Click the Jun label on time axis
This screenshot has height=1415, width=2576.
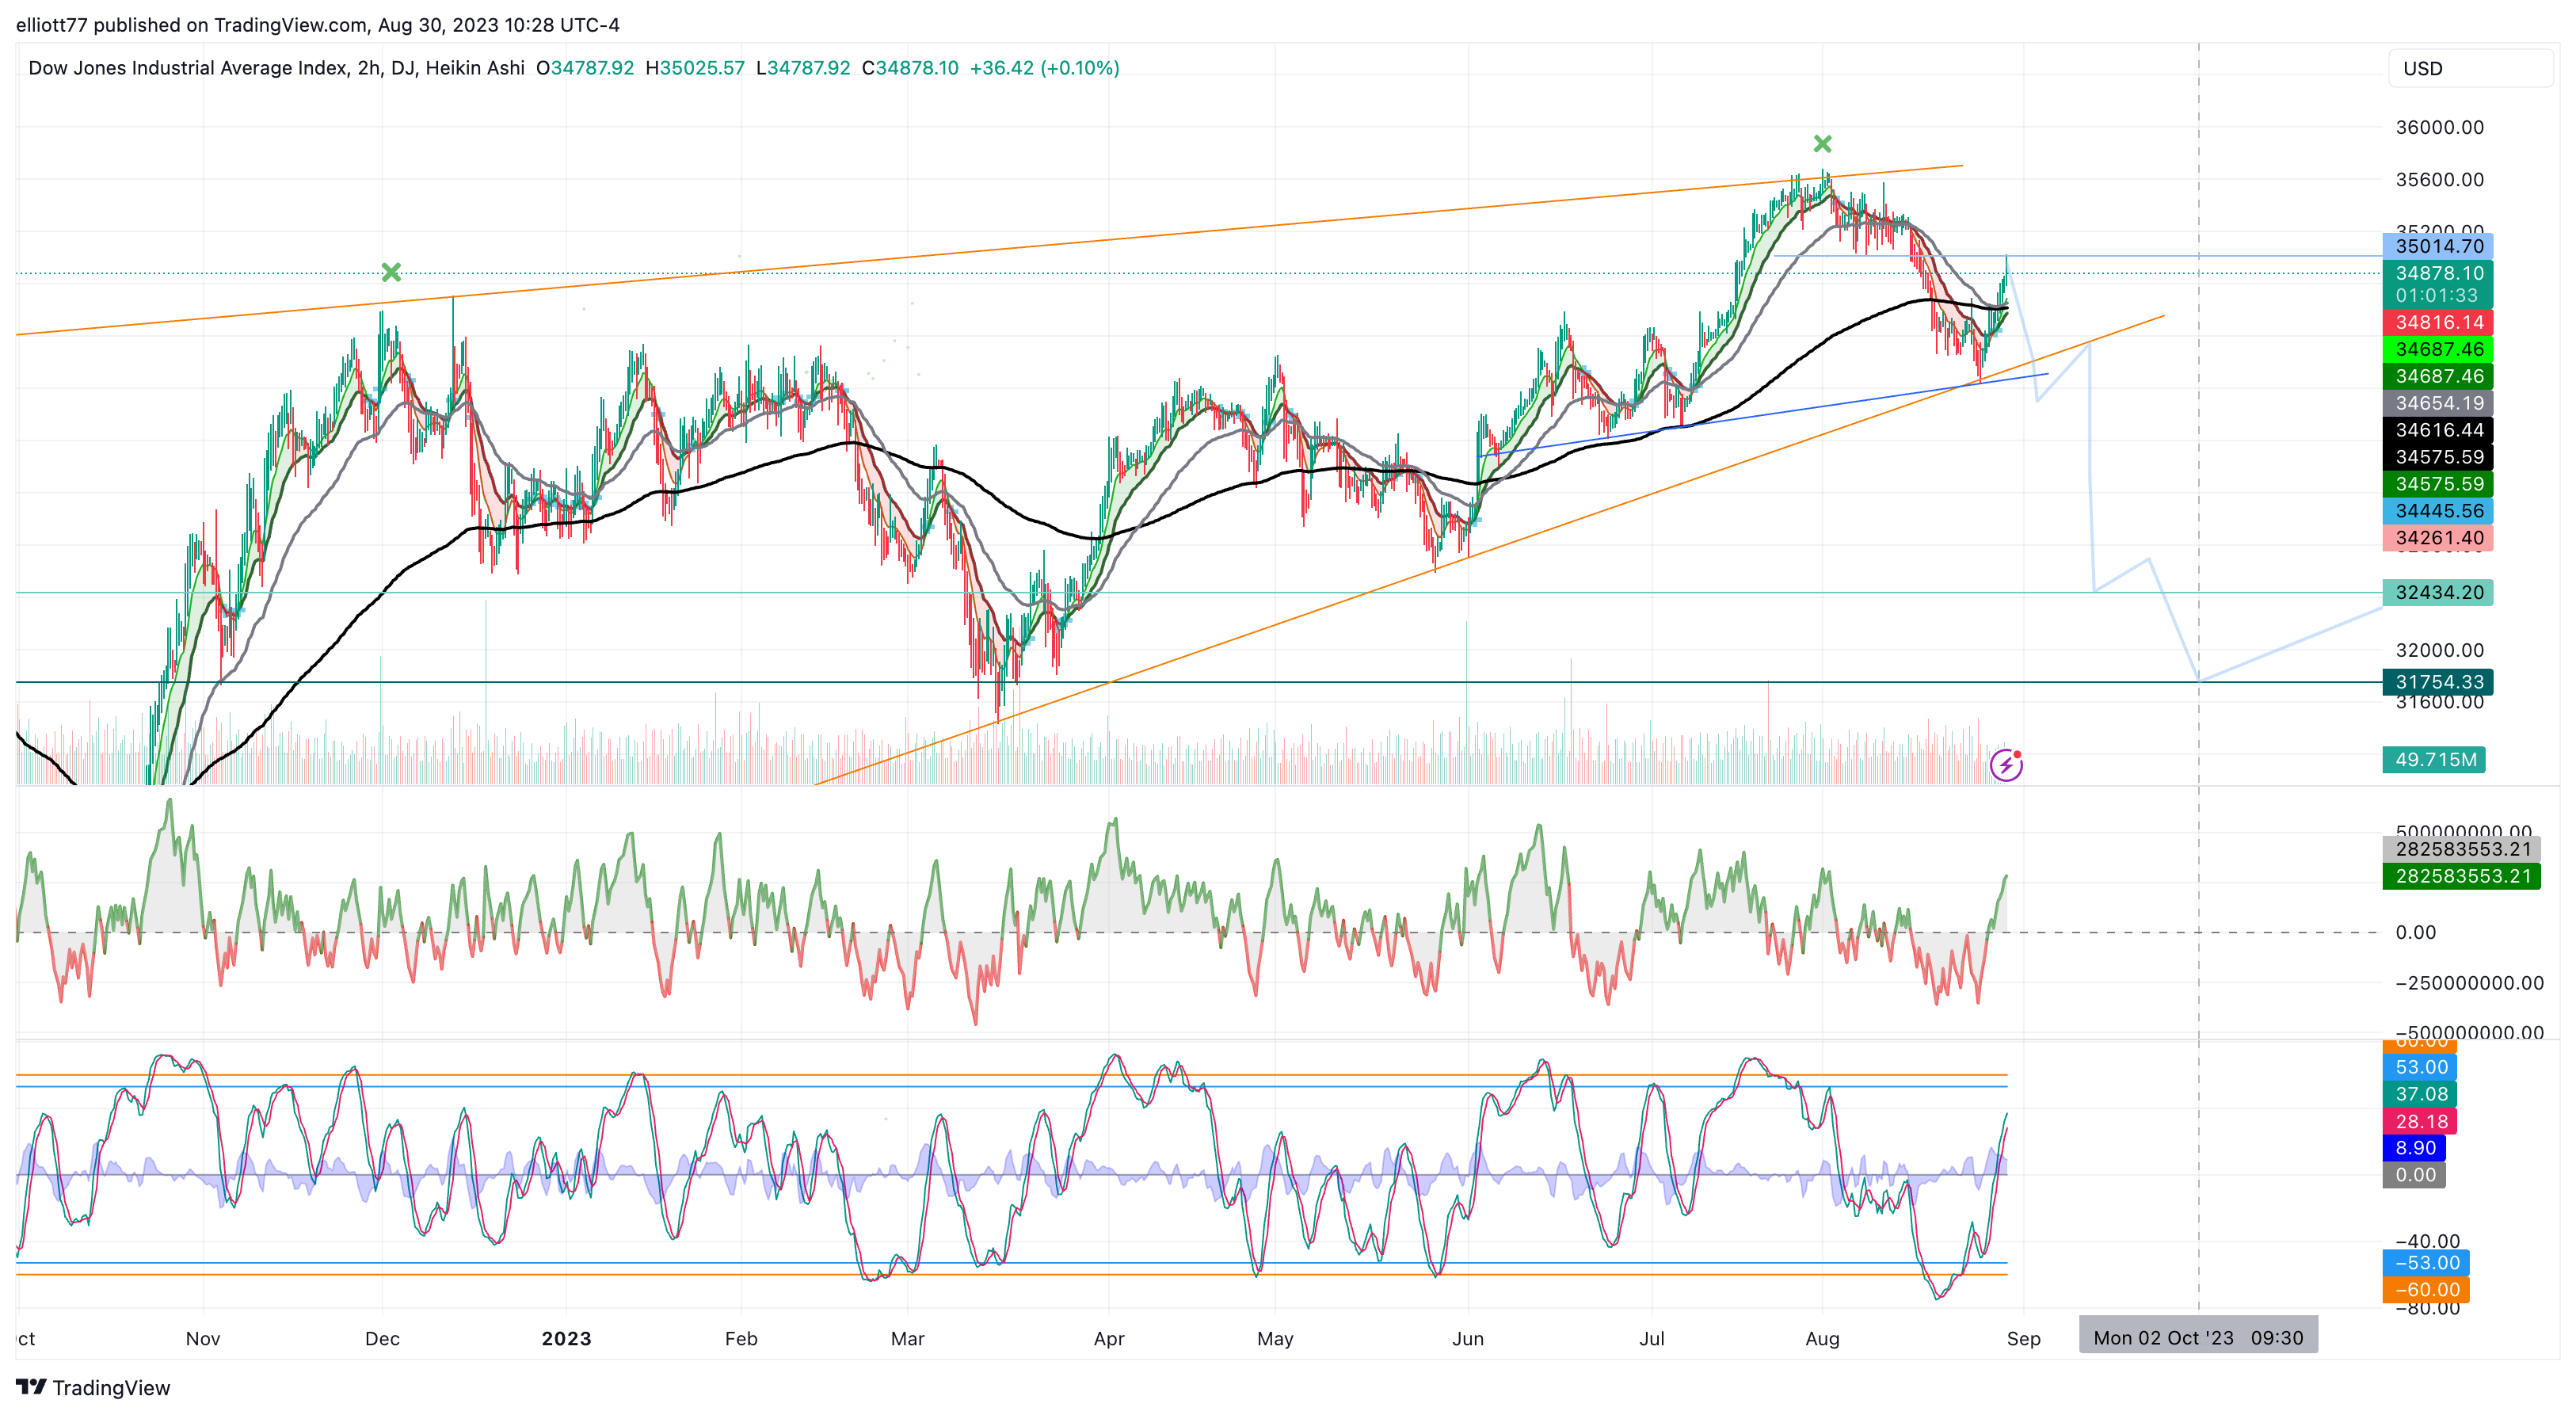pyautogui.click(x=1467, y=1338)
